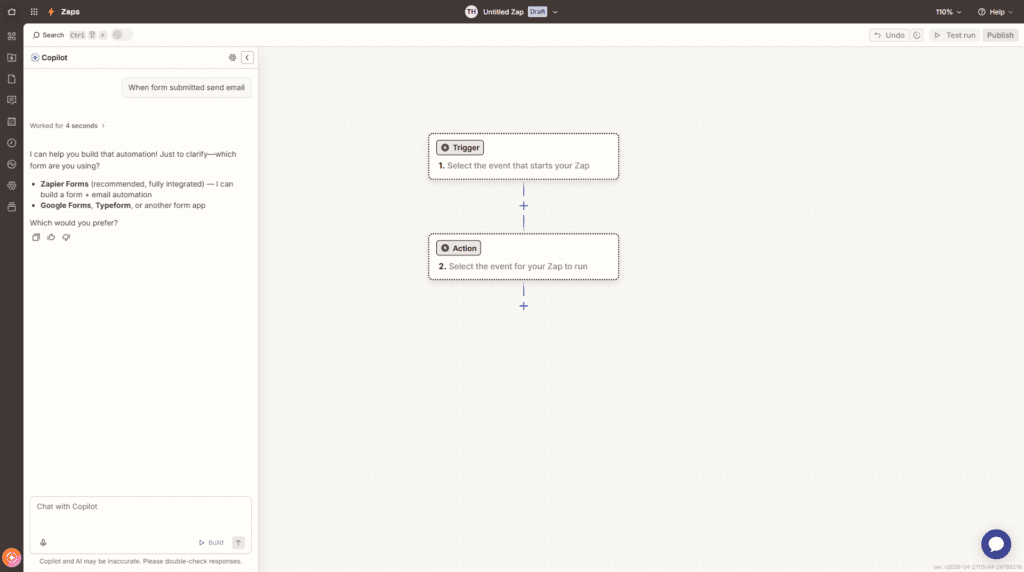Open version history clock next to Undo
Viewport: 1024px width, 572px height.
pos(916,35)
